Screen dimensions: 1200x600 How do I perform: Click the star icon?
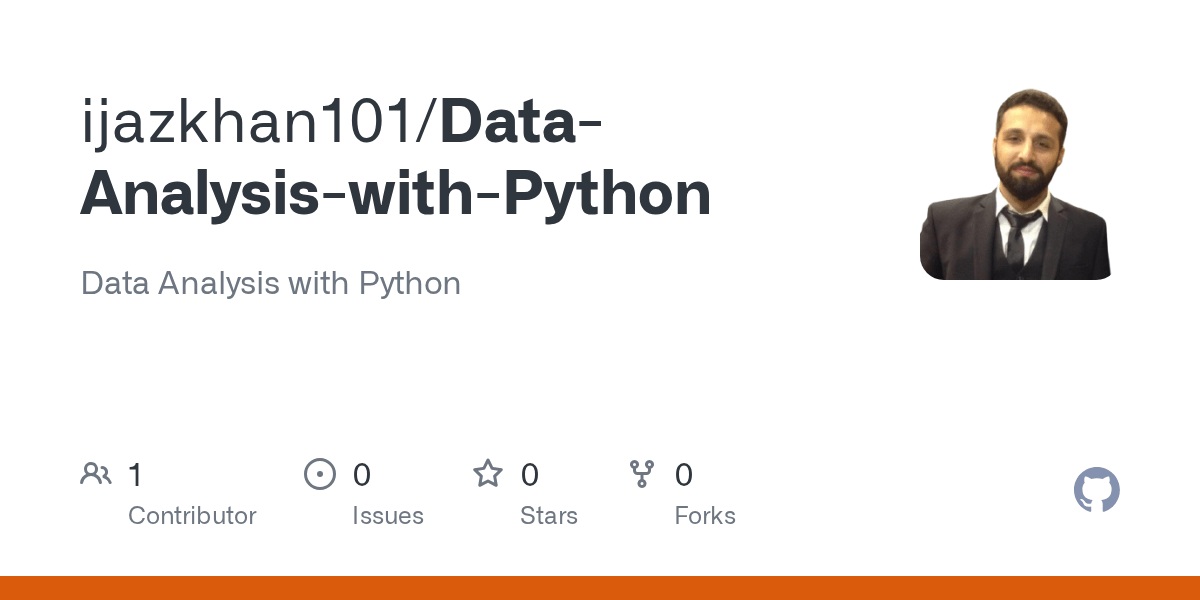click(x=488, y=474)
